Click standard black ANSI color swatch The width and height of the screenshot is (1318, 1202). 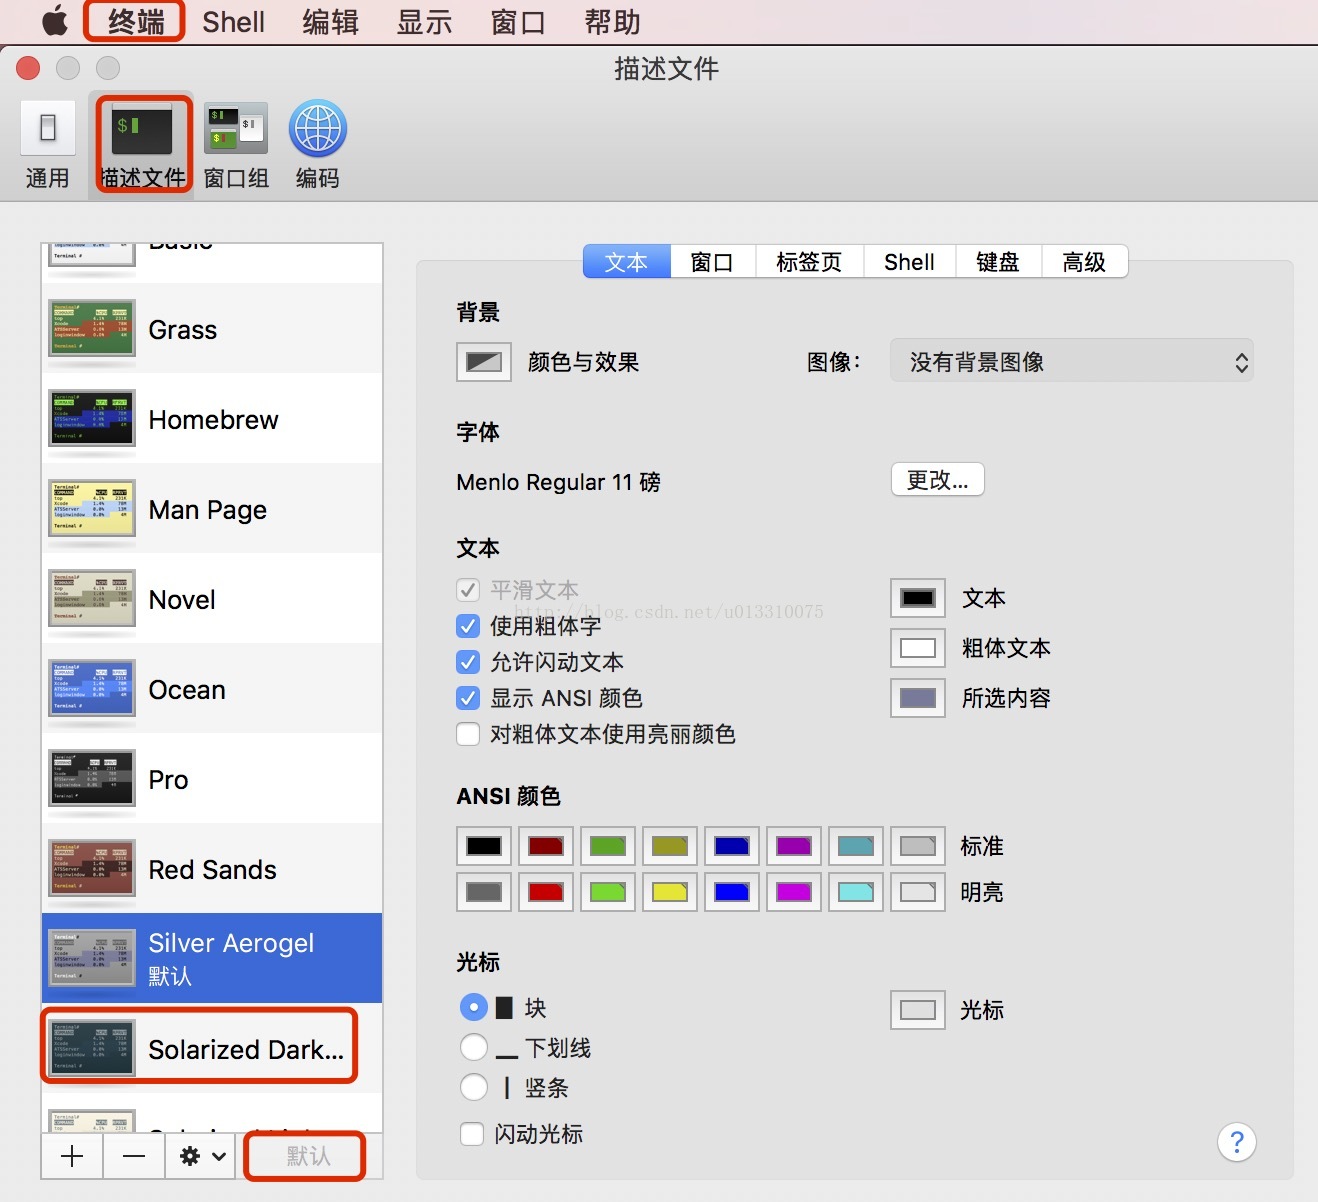click(x=484, y=846)
